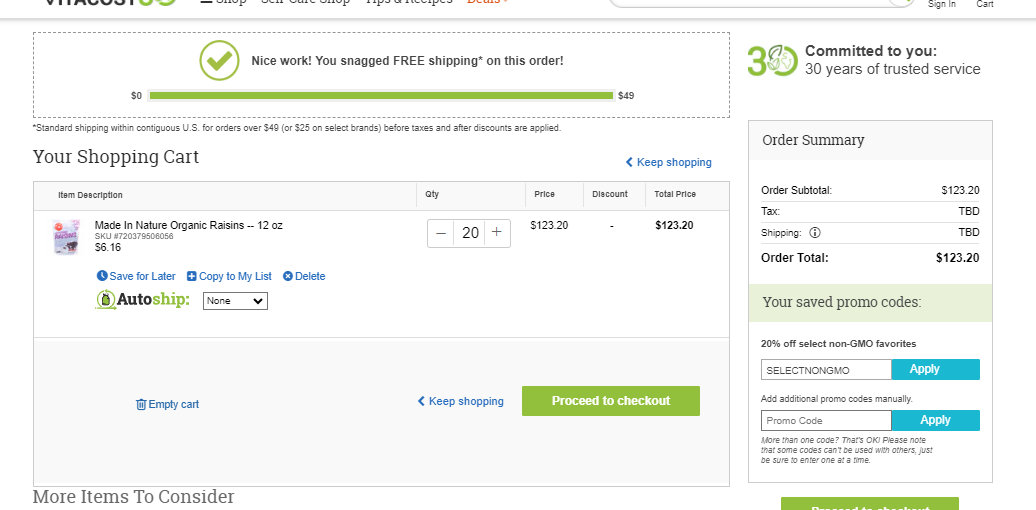Click the Empty cart trash icon
Screen dimensions: 1036x510
point(141,404)
